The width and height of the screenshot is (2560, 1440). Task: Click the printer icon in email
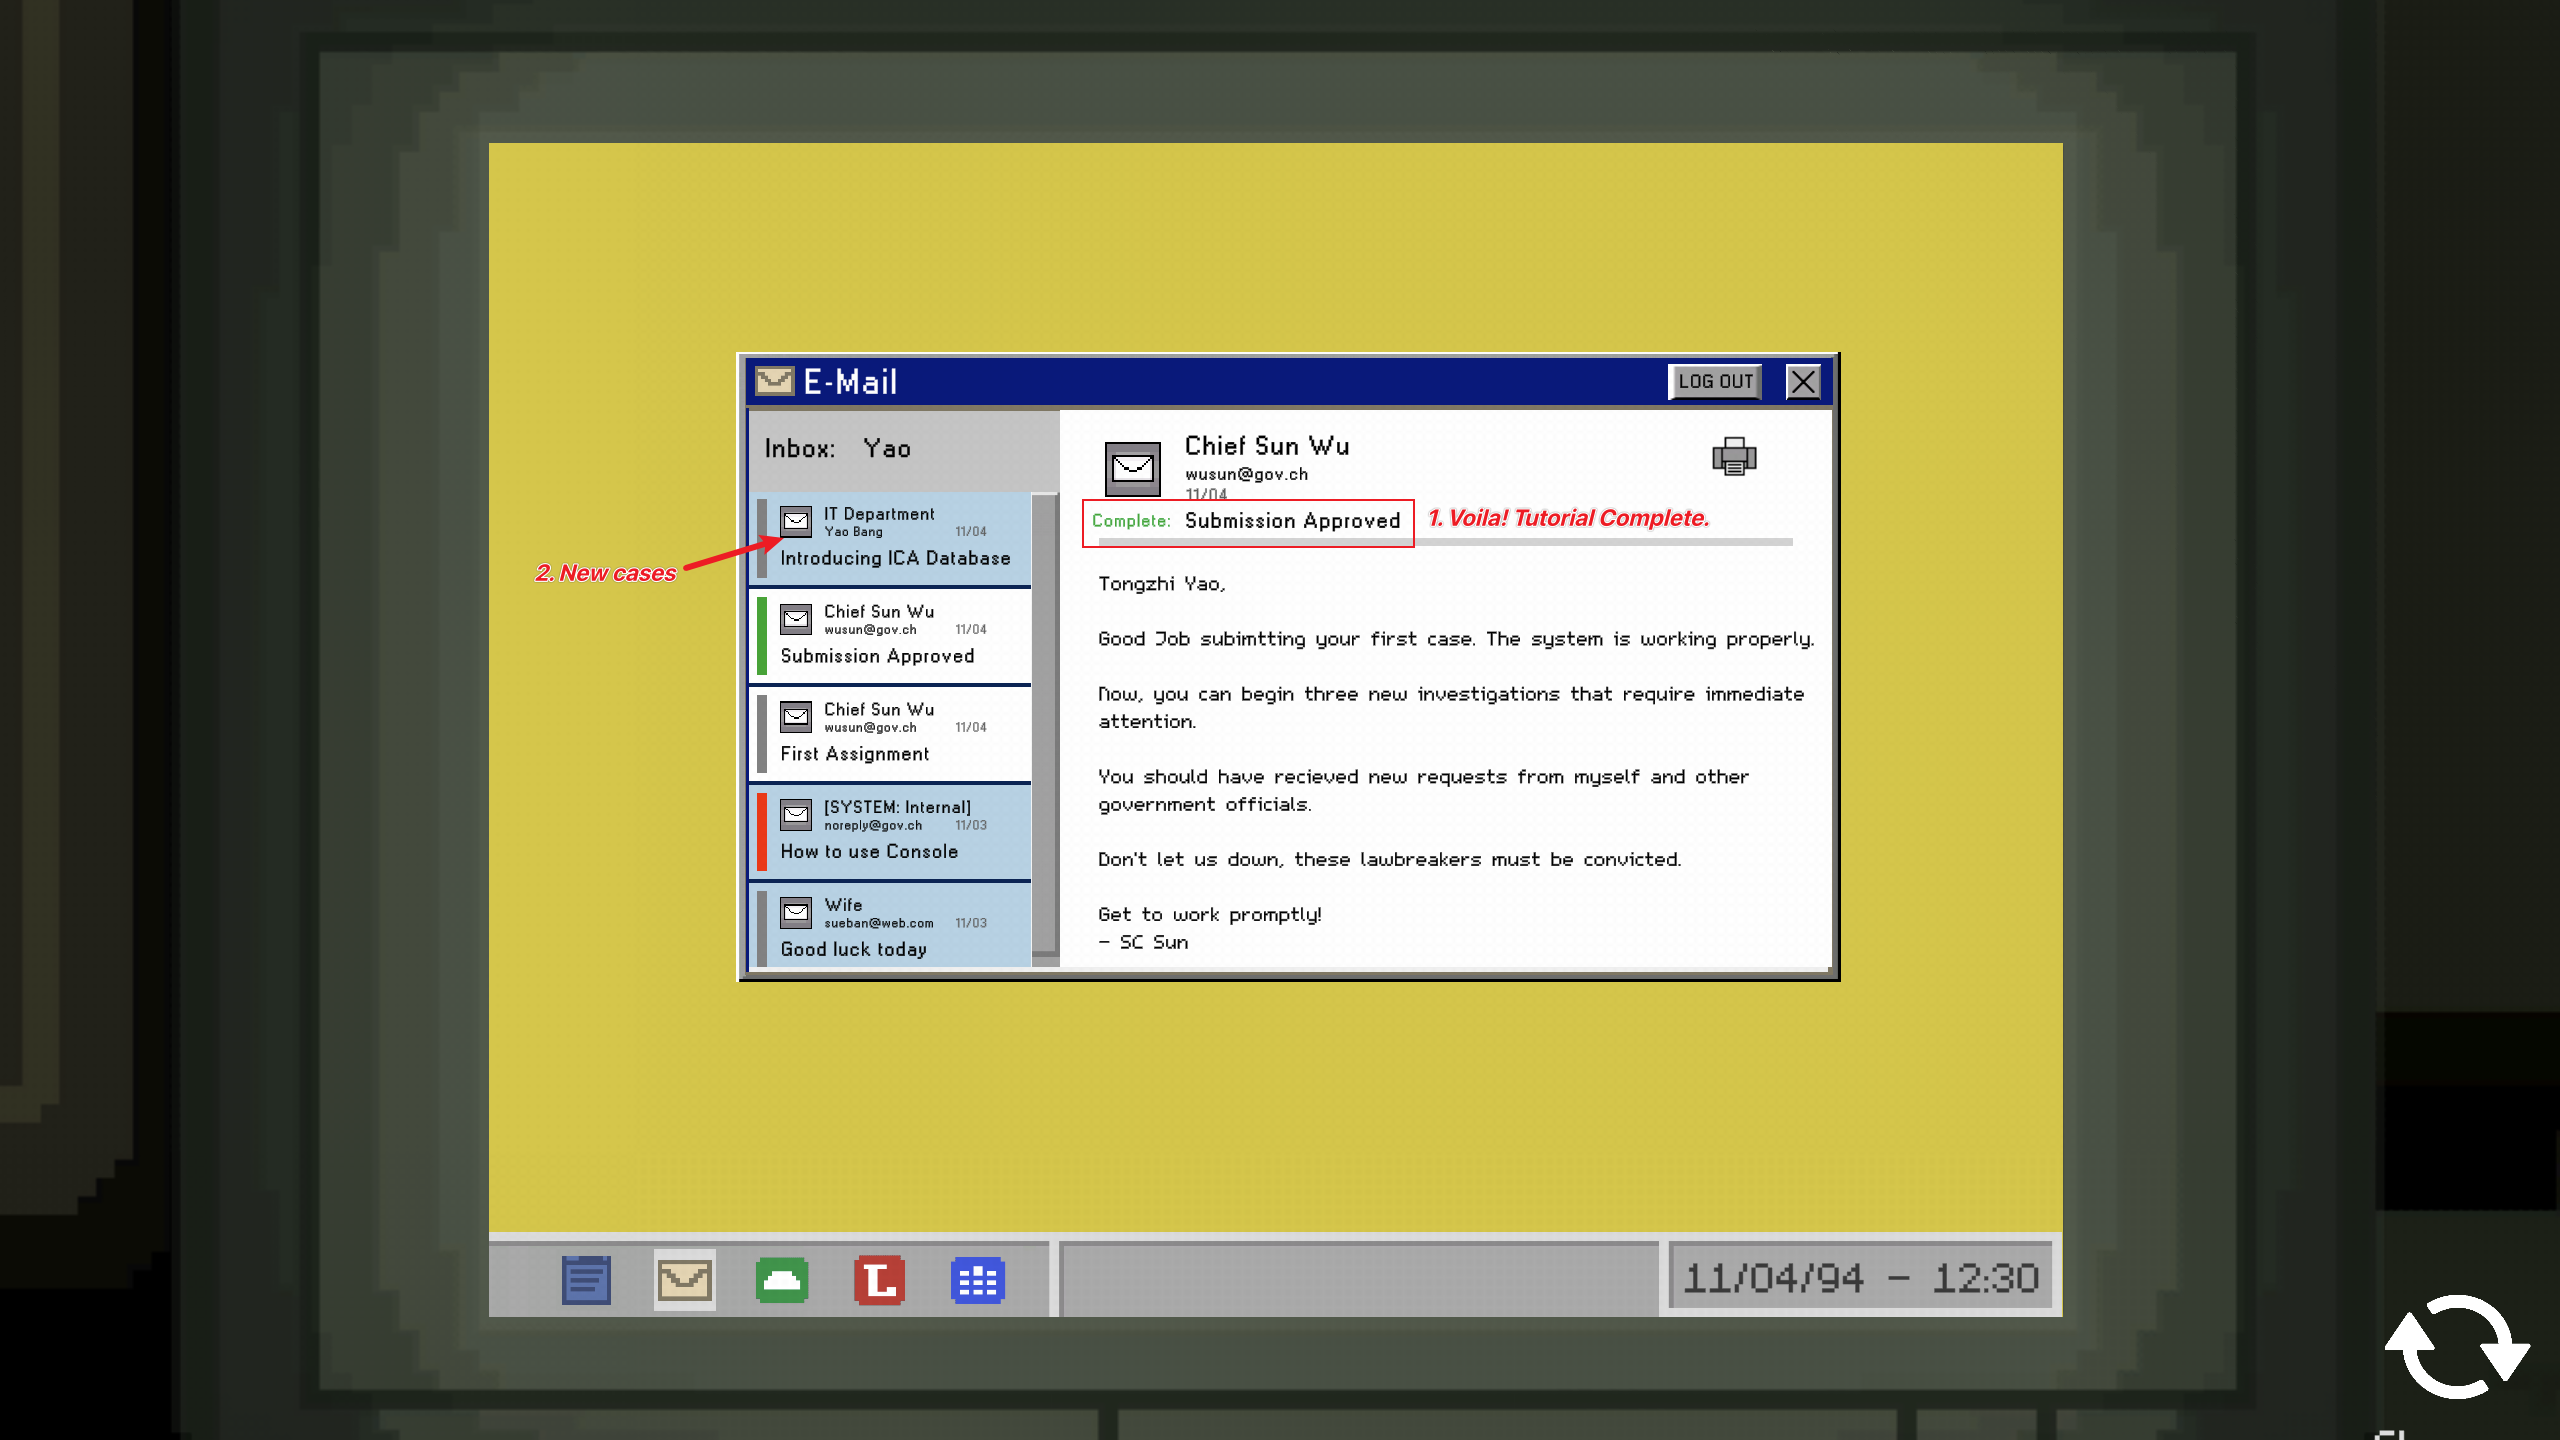(x=1733, y=456)
